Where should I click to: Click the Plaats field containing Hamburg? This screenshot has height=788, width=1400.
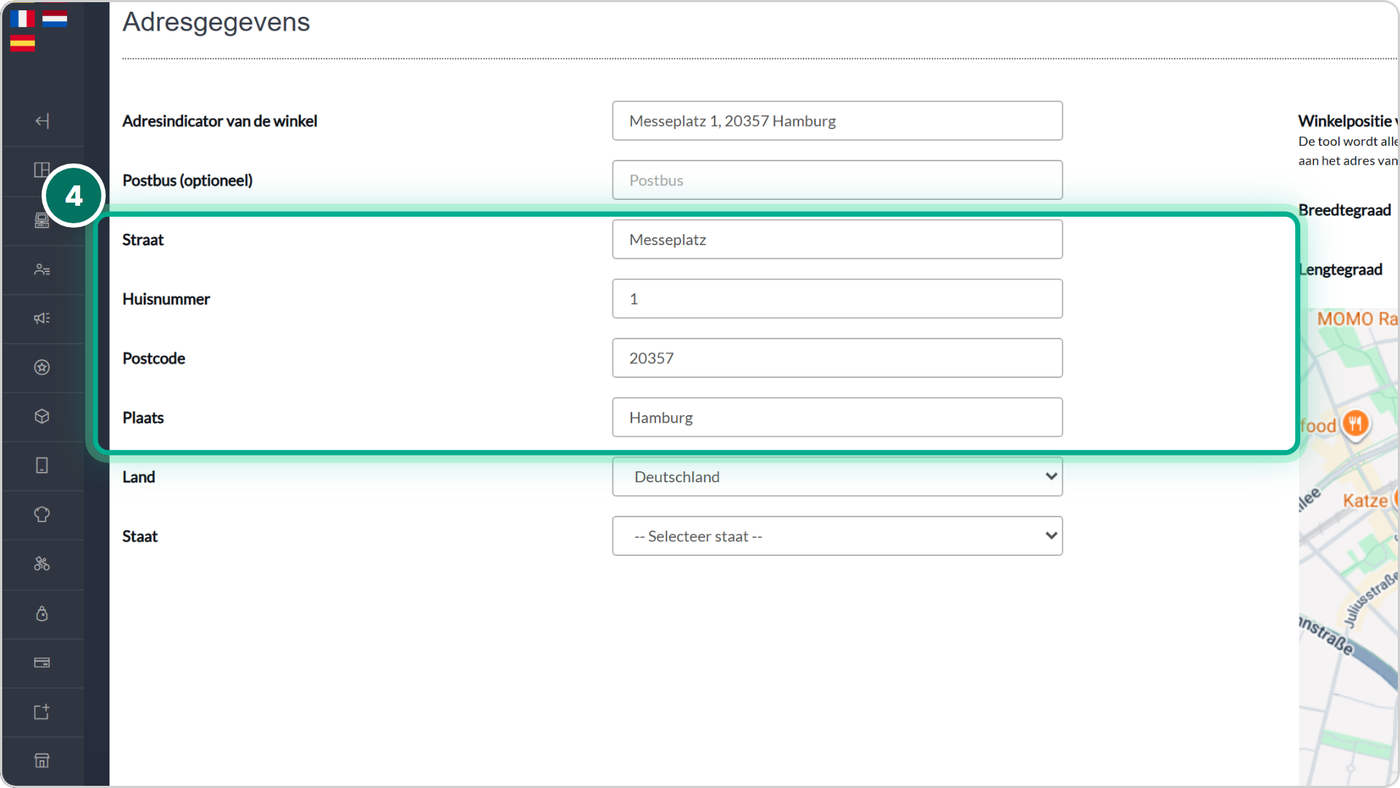[837, 418]
